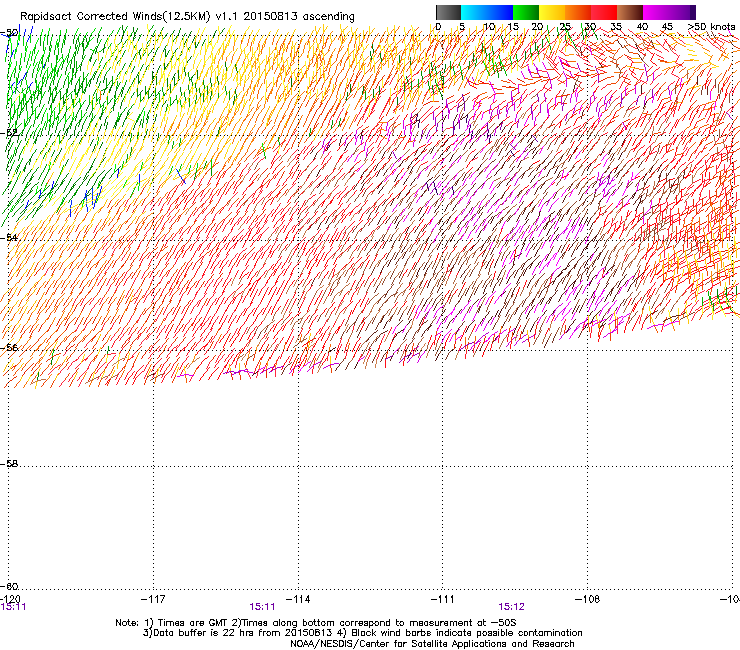The image size is (740, 650).
Task: Click the legend tick label '10'
Action: [x=489, y=26]
